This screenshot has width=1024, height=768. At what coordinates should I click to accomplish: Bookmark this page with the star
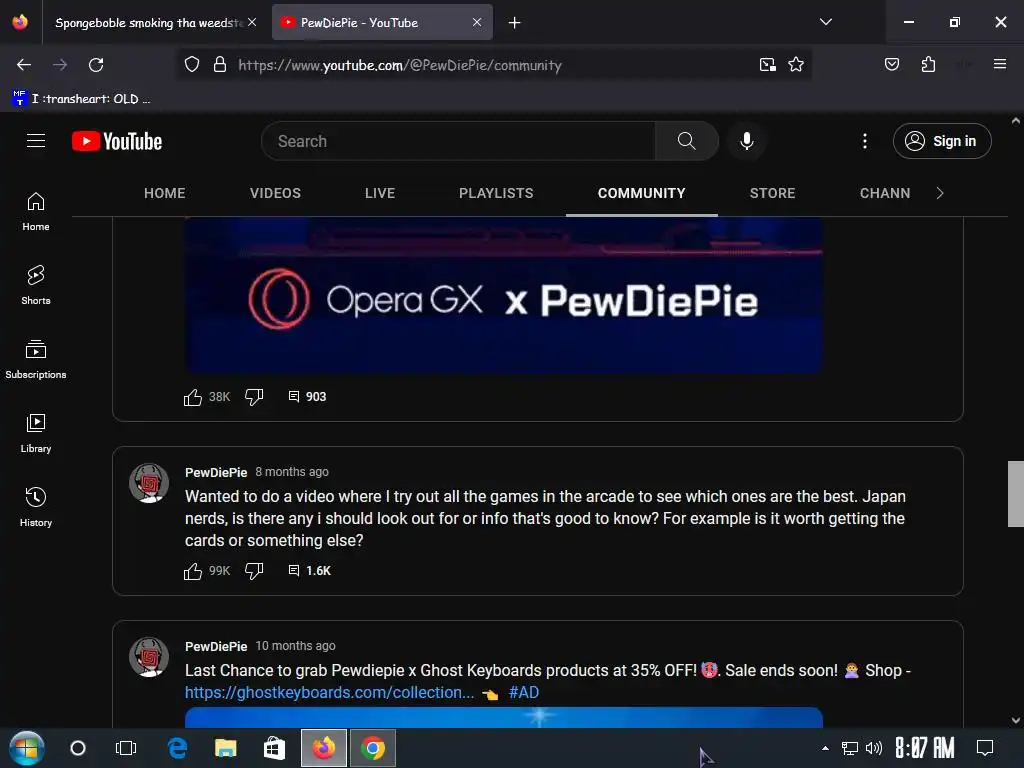(x=796, y=65)
